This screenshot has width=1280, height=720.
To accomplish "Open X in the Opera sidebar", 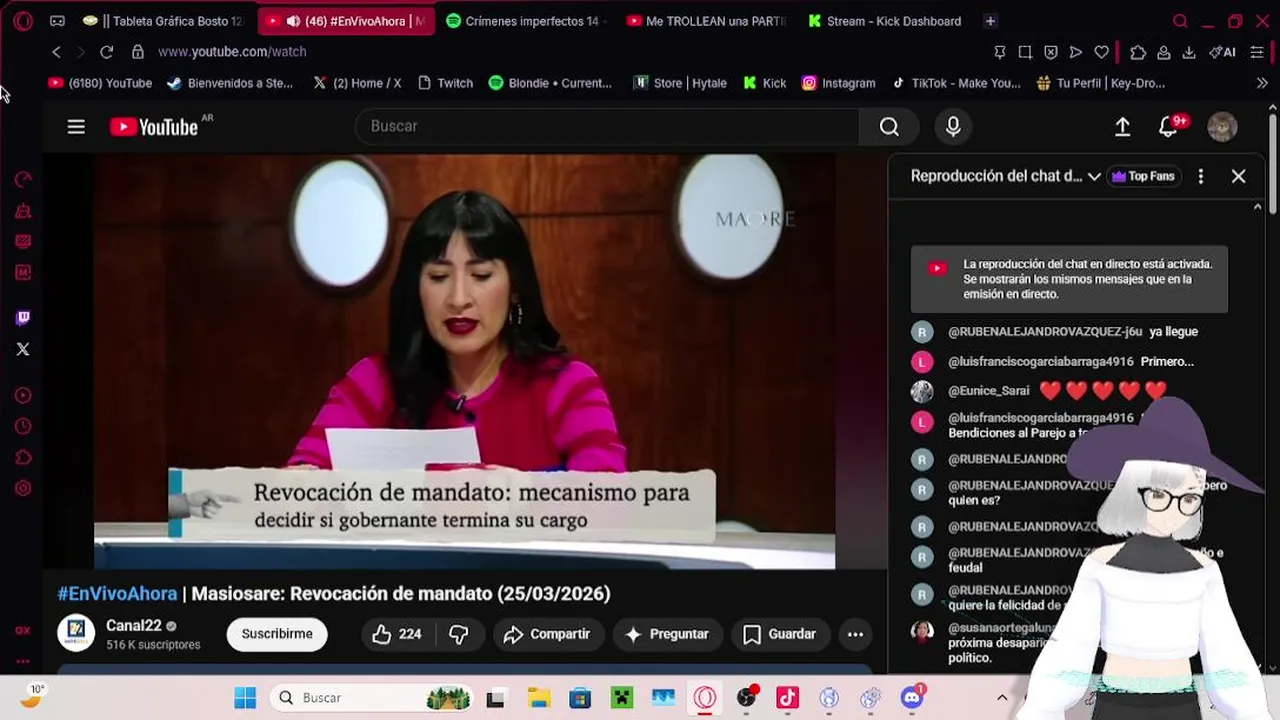I will [23, 349].
